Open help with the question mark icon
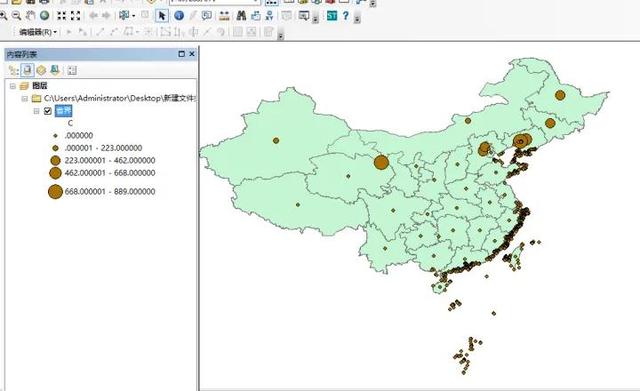This screenshot has height=391, width=640. pos(346,16)
